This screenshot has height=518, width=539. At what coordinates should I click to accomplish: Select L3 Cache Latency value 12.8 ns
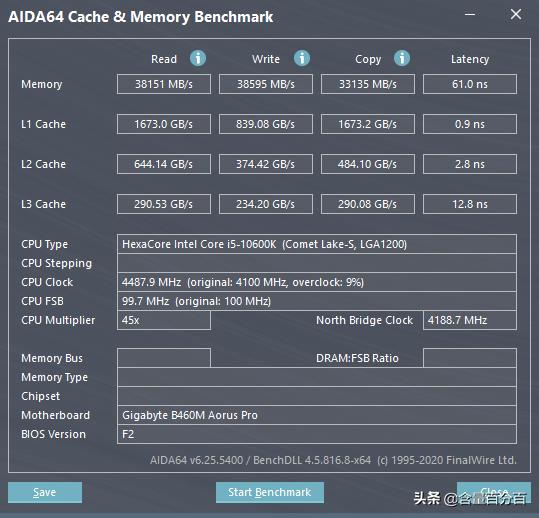470,204
